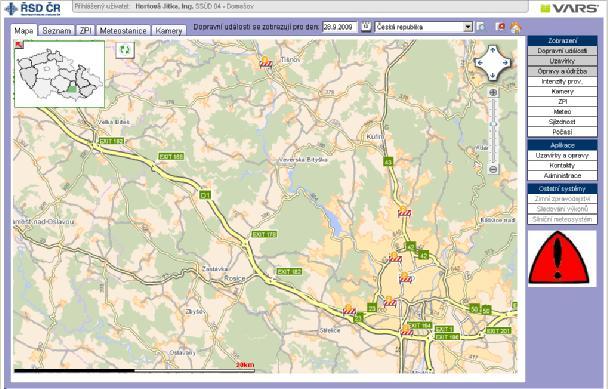The height and width of the screenshot is (389, 608).
Task: Collapse overview minimap with red arrow
Action: coord(19,45)
